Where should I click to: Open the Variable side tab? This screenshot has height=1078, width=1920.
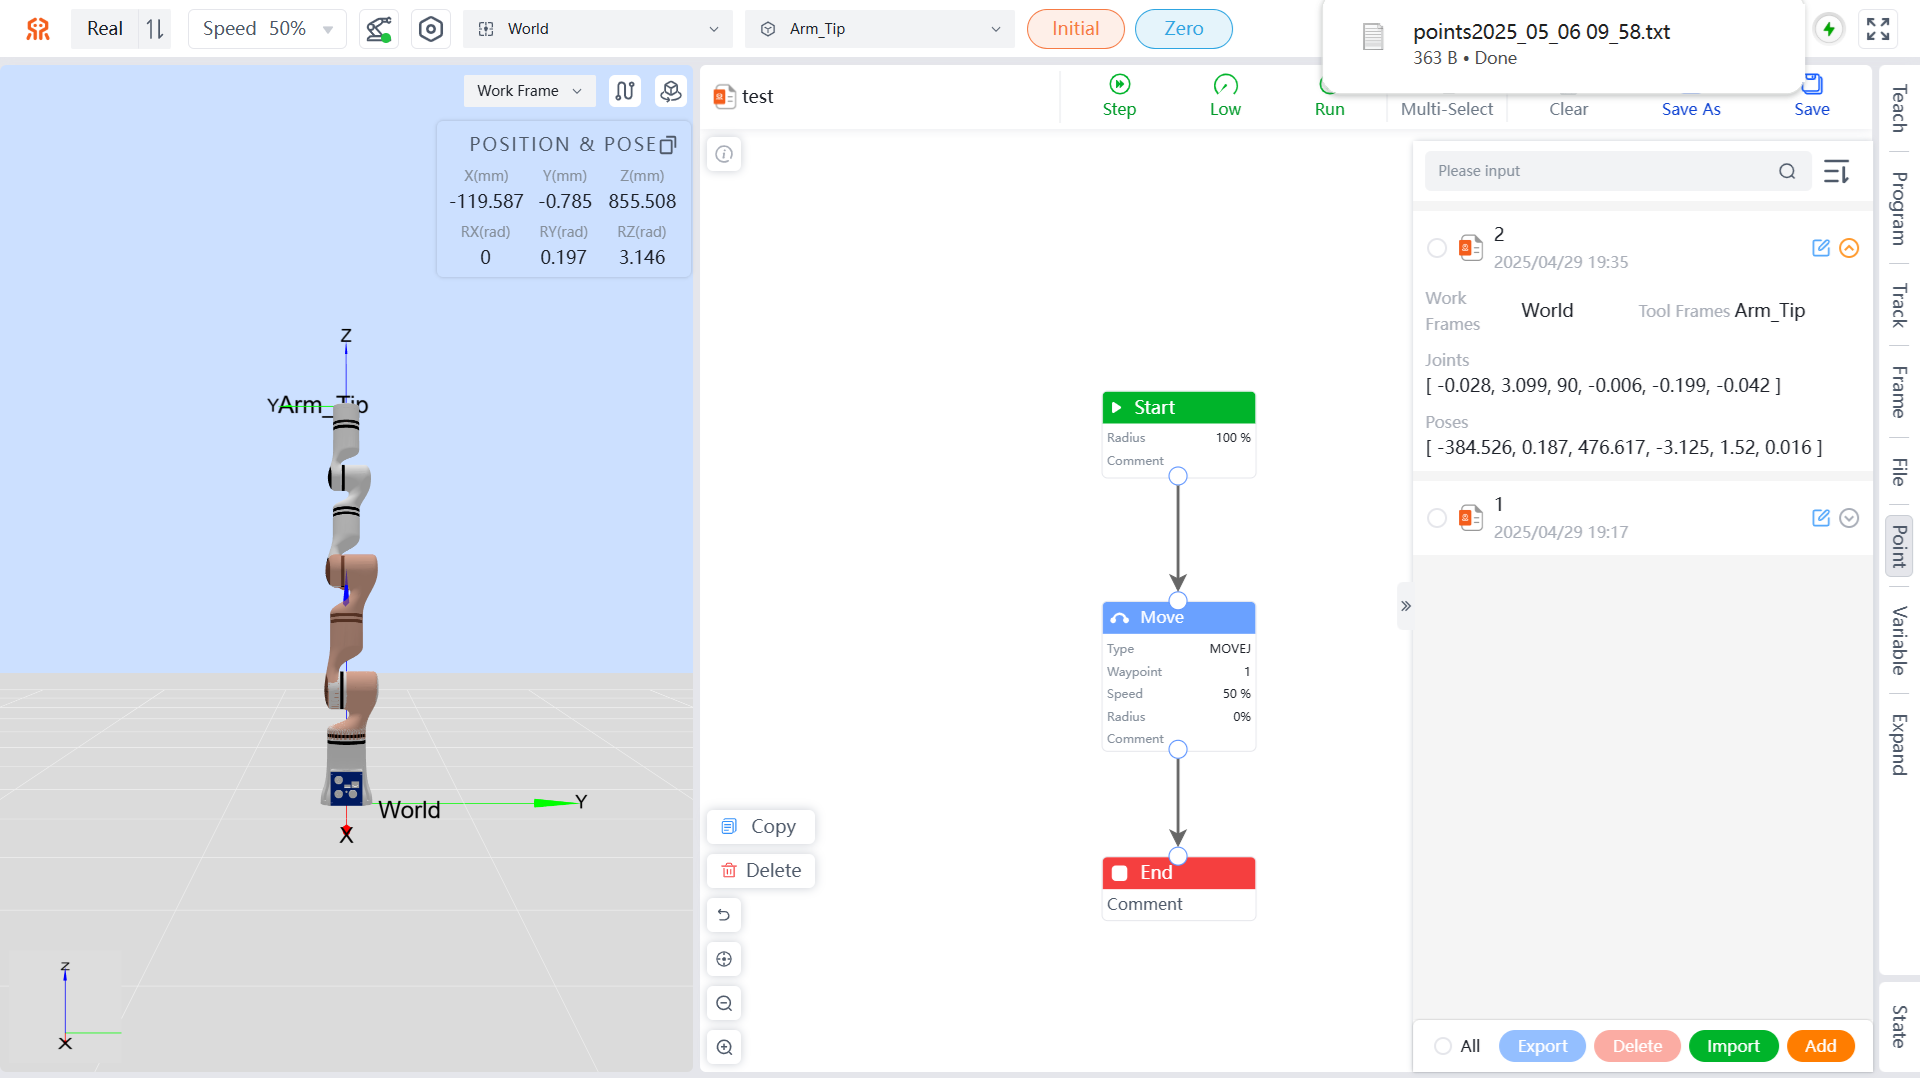[1898, 640]
